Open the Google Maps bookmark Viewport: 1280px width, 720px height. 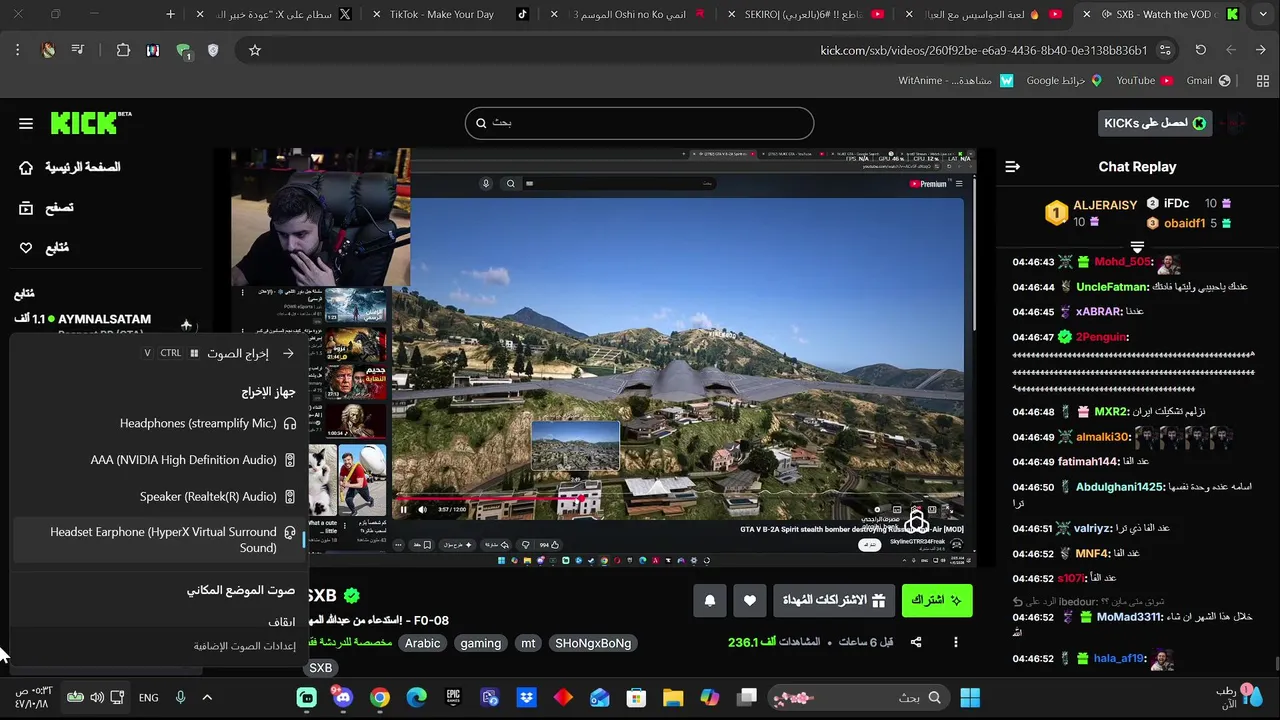[1064, 80]
